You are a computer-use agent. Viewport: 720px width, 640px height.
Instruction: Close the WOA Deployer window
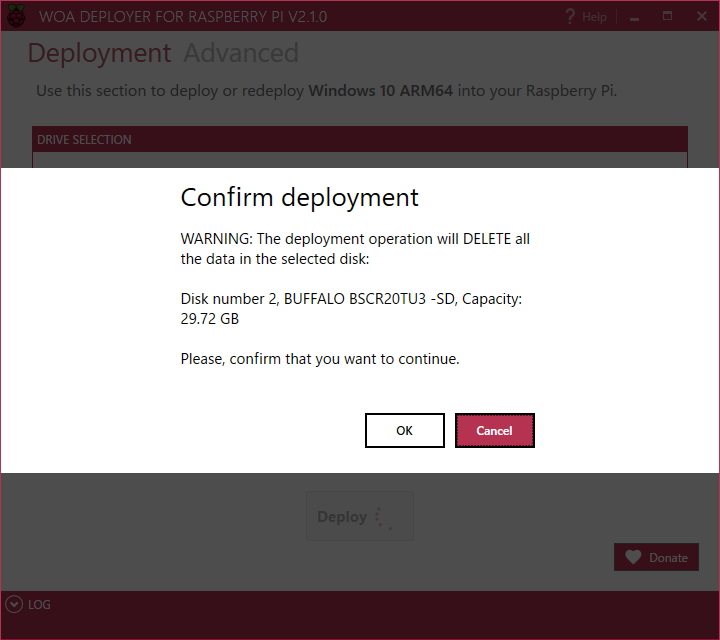(x=702, y=16)
